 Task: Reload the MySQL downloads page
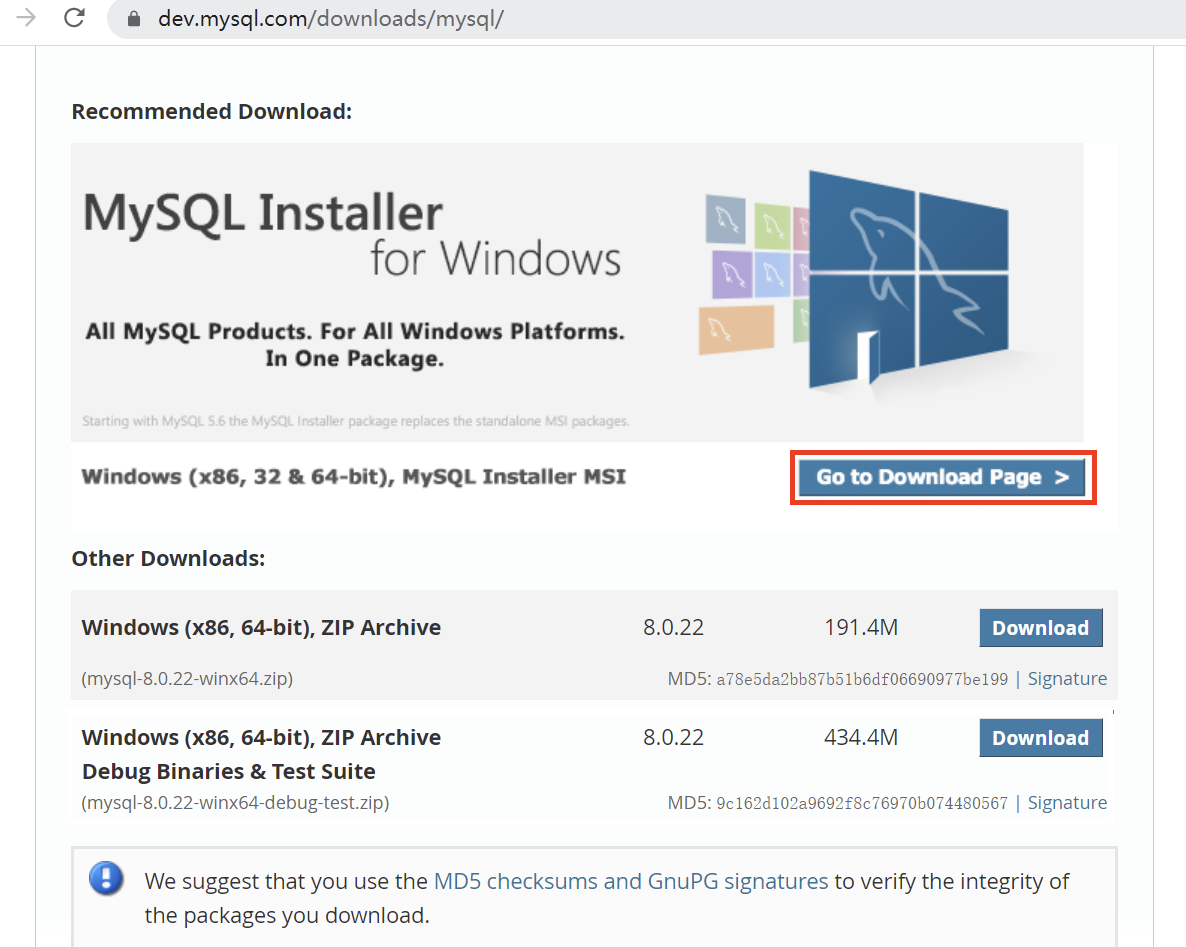pos(74,18)
